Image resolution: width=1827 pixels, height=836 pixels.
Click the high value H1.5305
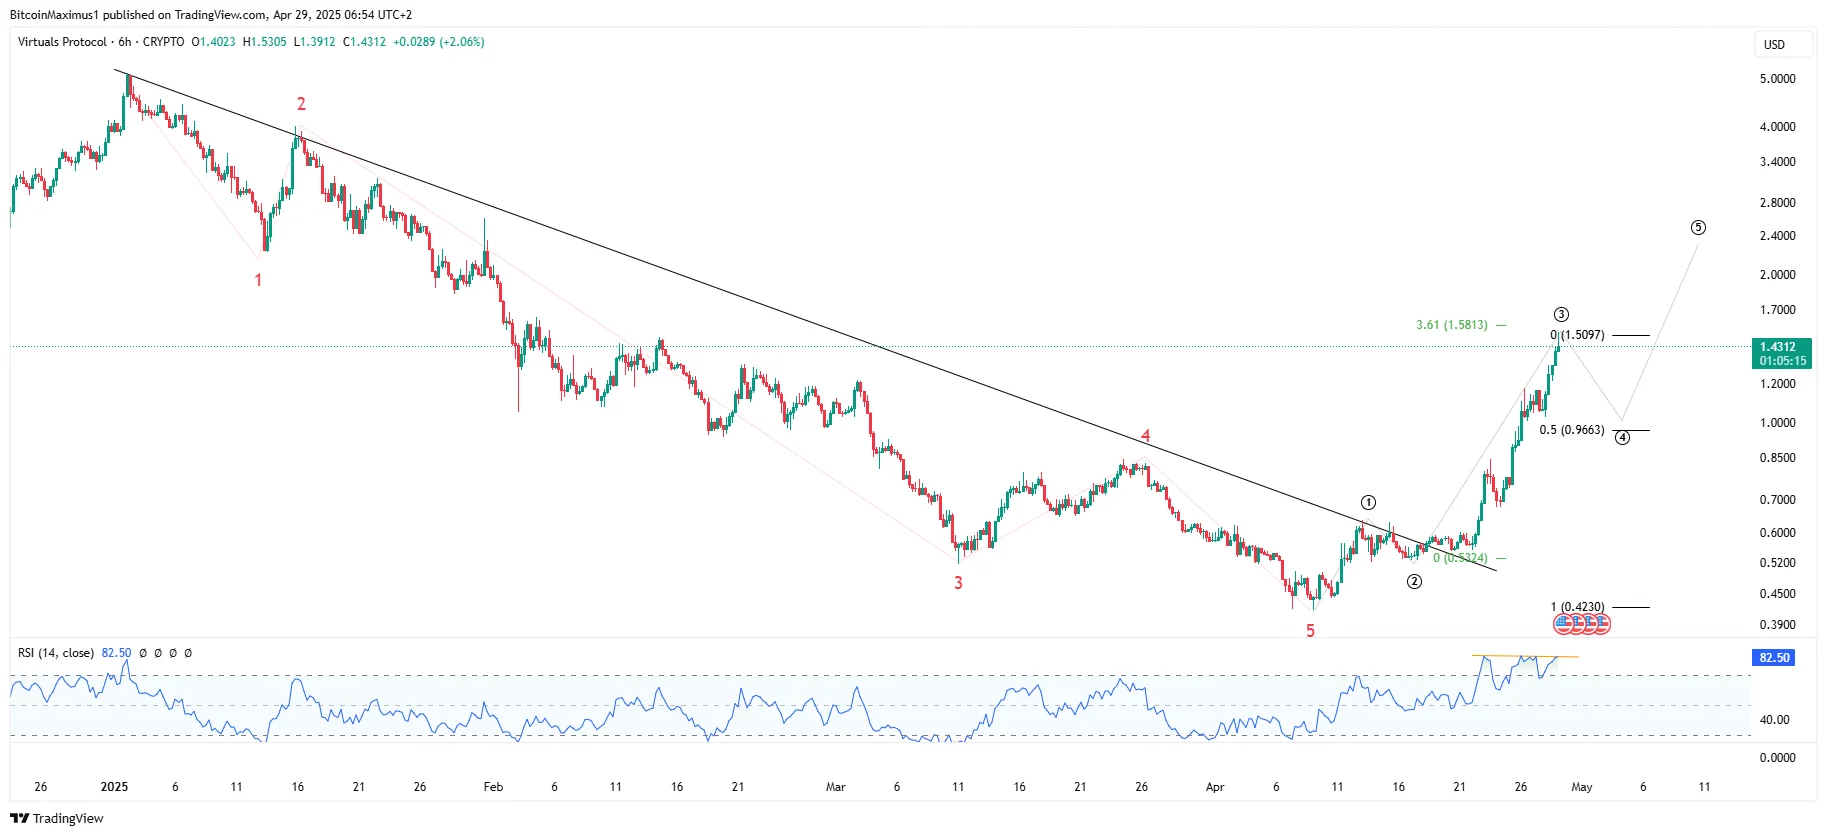[x=265, y=42]
